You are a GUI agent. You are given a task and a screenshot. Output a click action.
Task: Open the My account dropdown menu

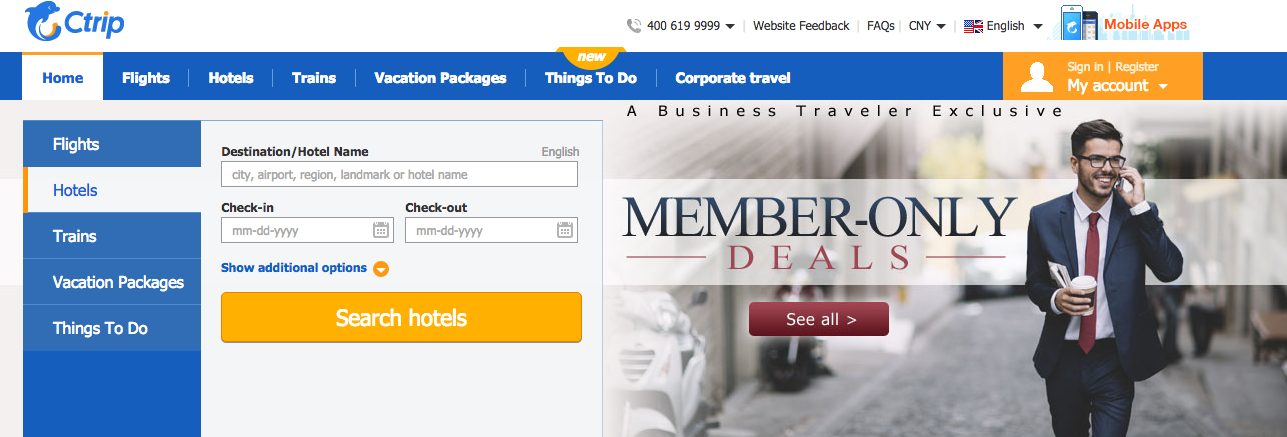[x=1117, y=86]
